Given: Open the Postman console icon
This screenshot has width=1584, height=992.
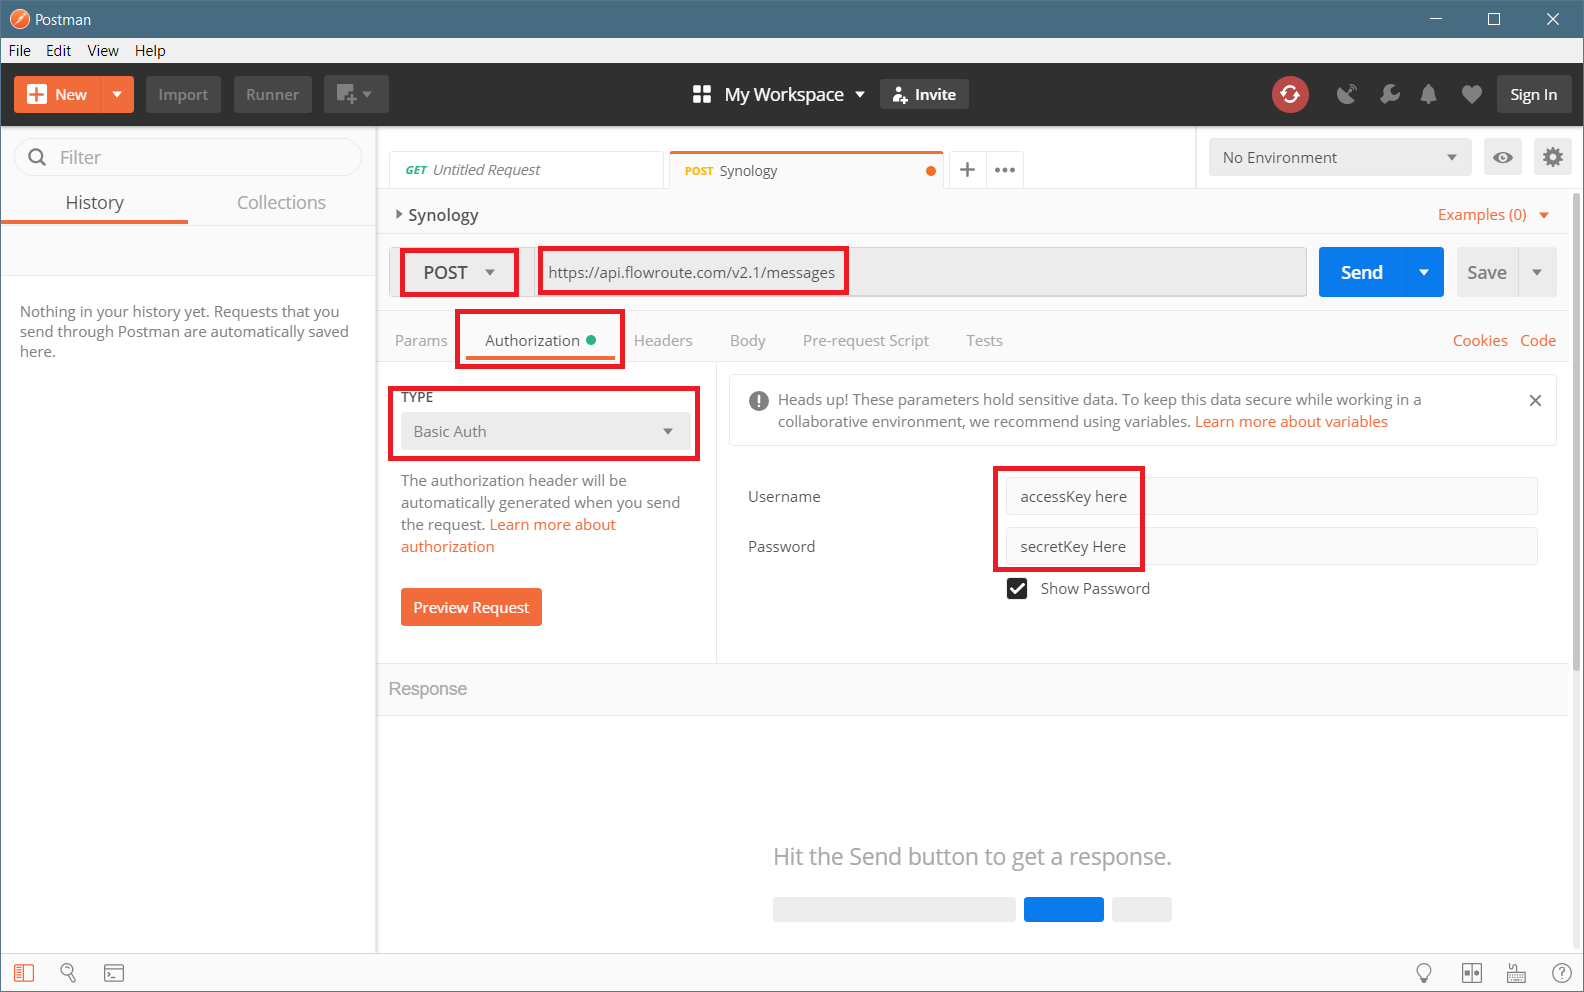Looking at the screenshot, I should [114, 972].
